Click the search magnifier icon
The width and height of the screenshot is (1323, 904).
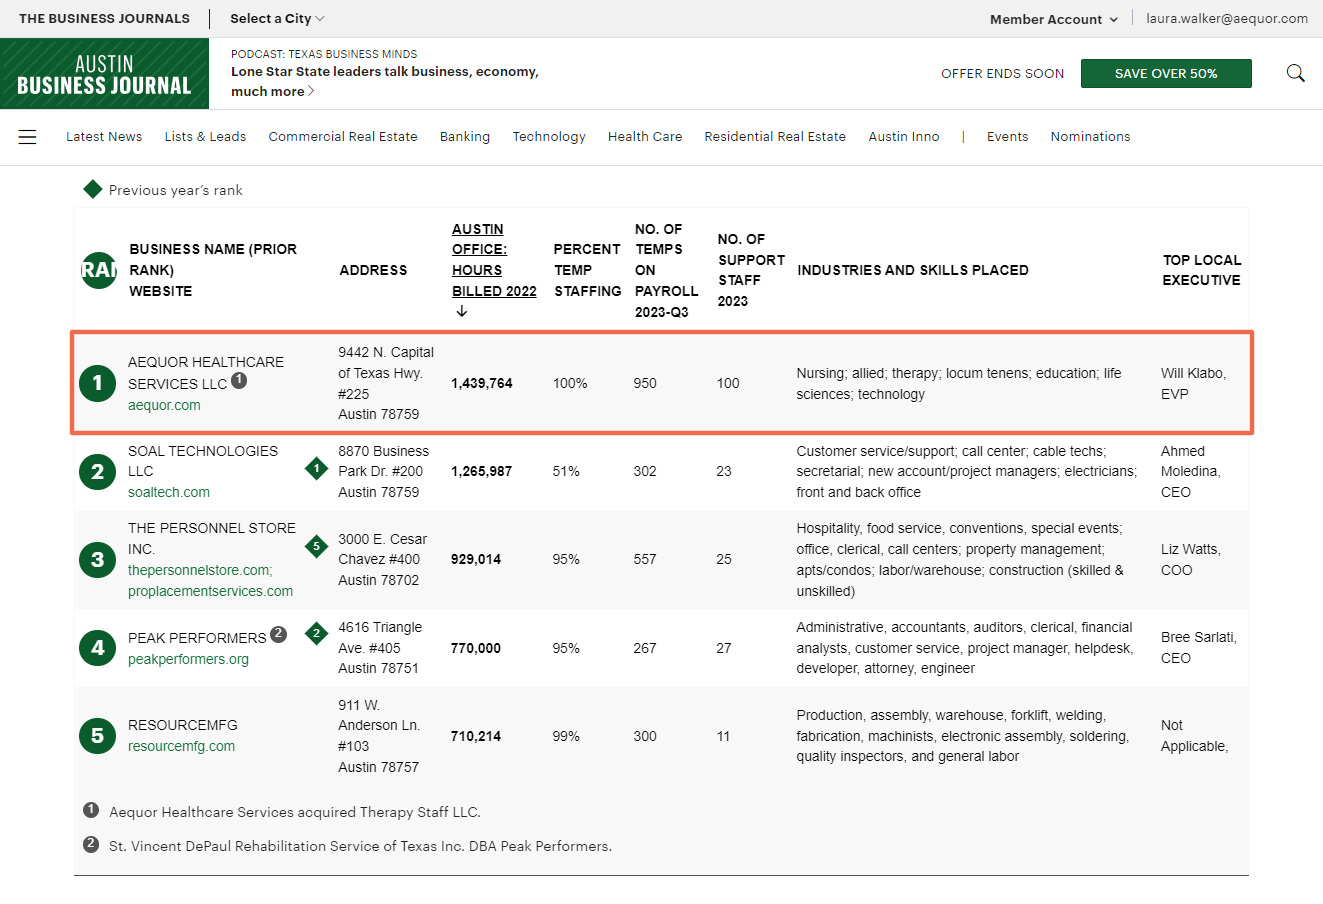tap(1295, 73)
